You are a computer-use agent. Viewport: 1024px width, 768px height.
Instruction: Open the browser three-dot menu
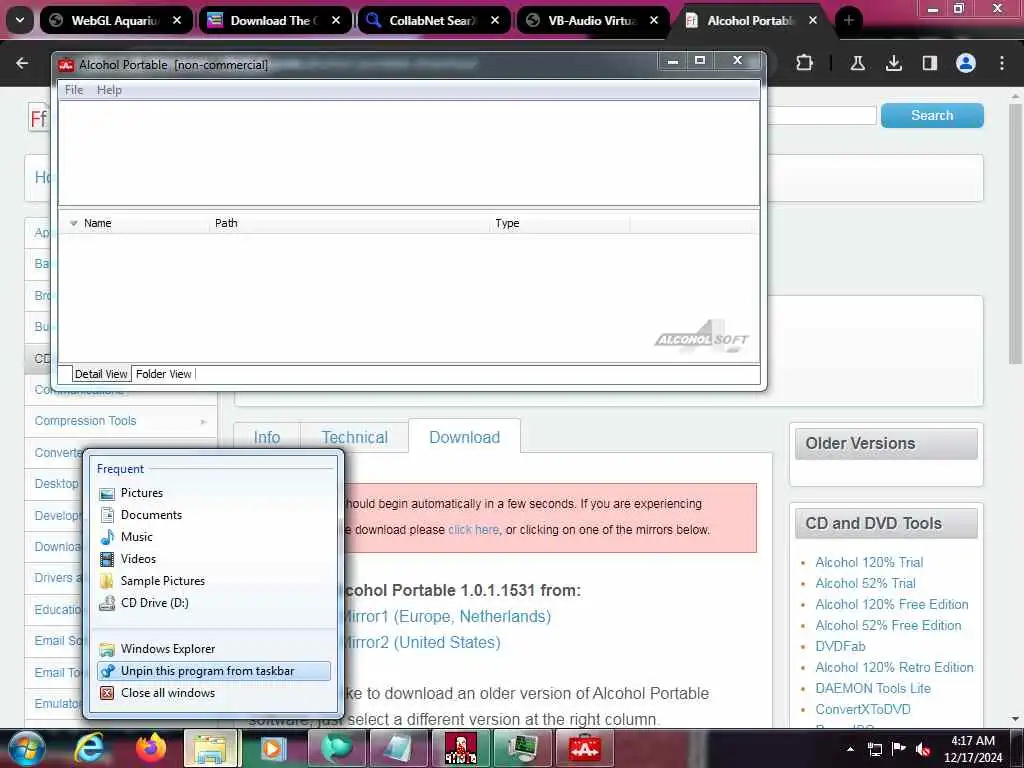tap(1002, 63)
